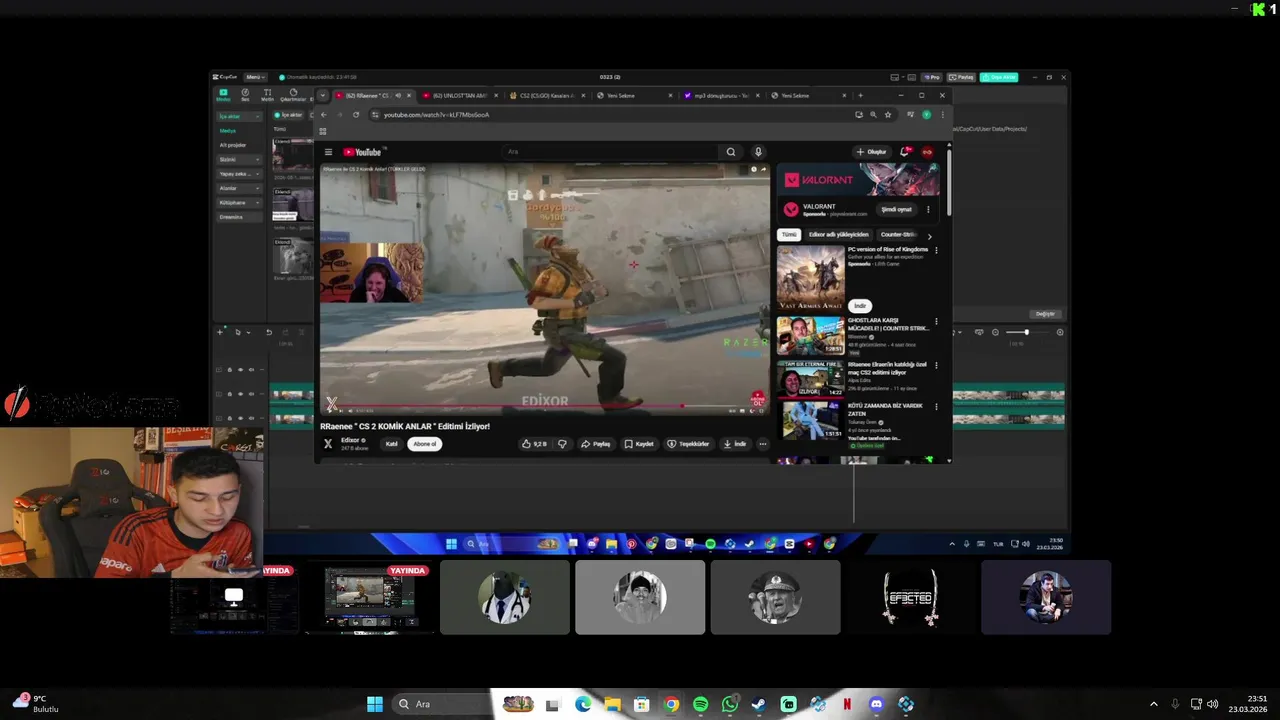Open CapCut Ses audio tool
The width and height of the screenshot is (1280, 720).
tap(245, 95)
